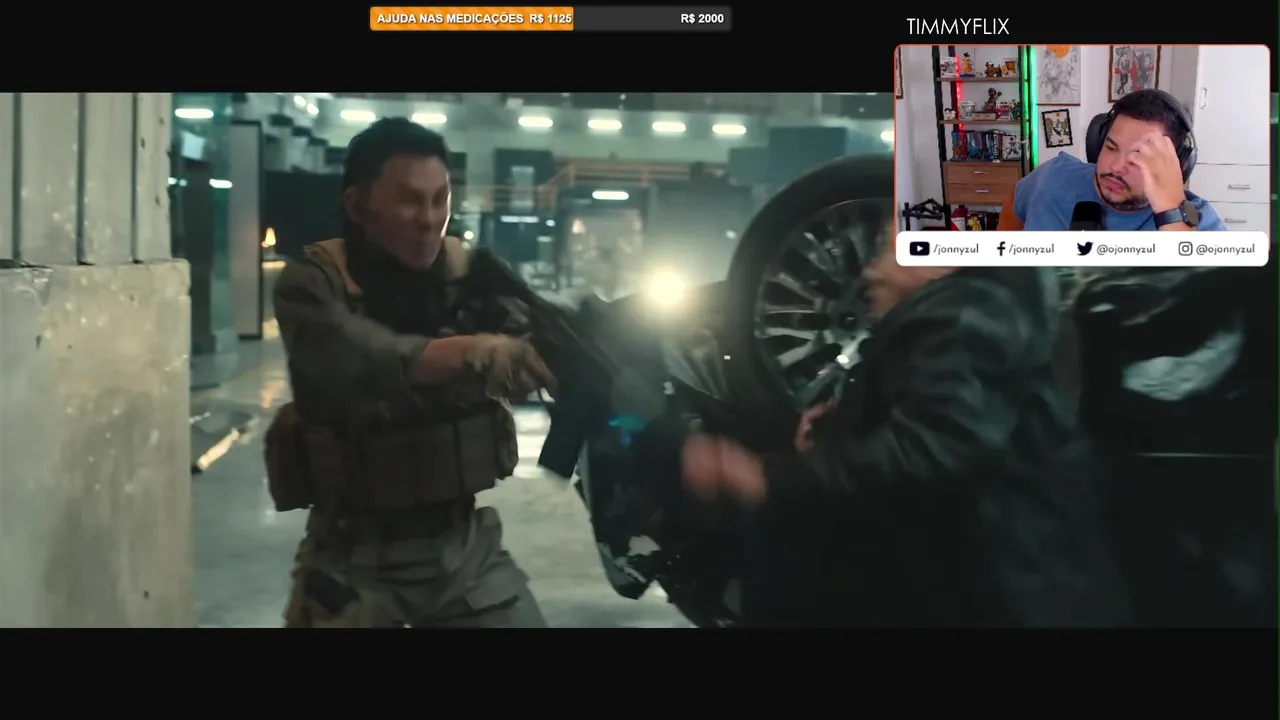Click the orange donation progress bar
This screenshot has height=720, width=1280.
click(471, 18)
